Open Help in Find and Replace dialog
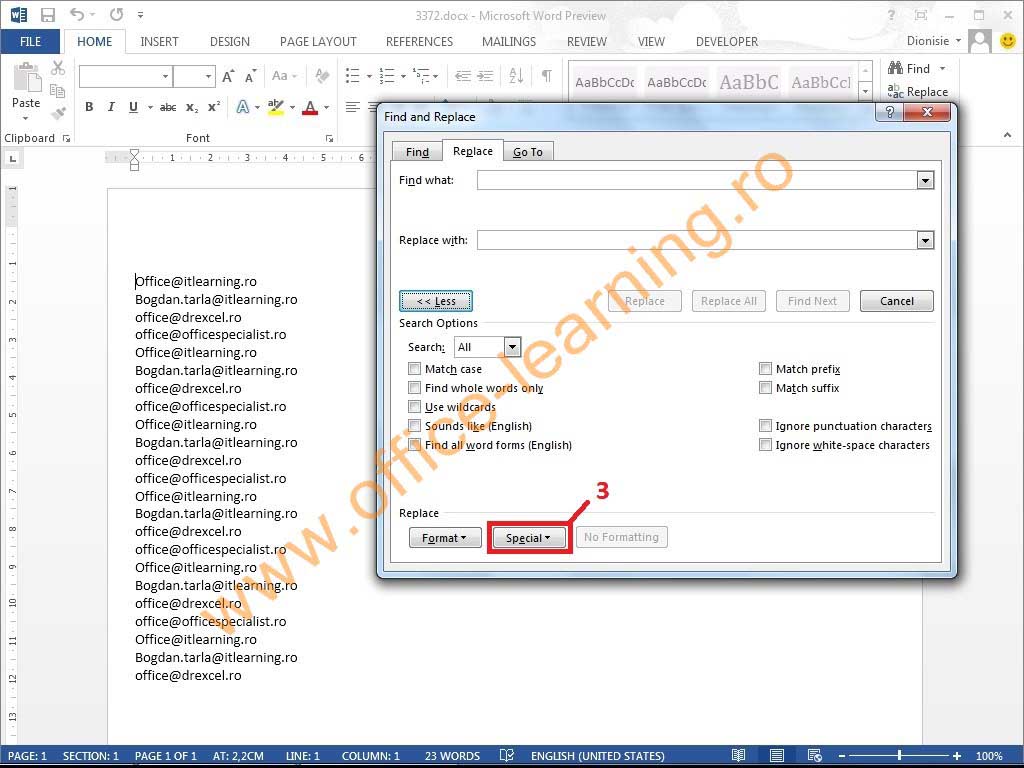This screenshot has width=1024, height=768. pyautogui.click(x=889, y=112)
